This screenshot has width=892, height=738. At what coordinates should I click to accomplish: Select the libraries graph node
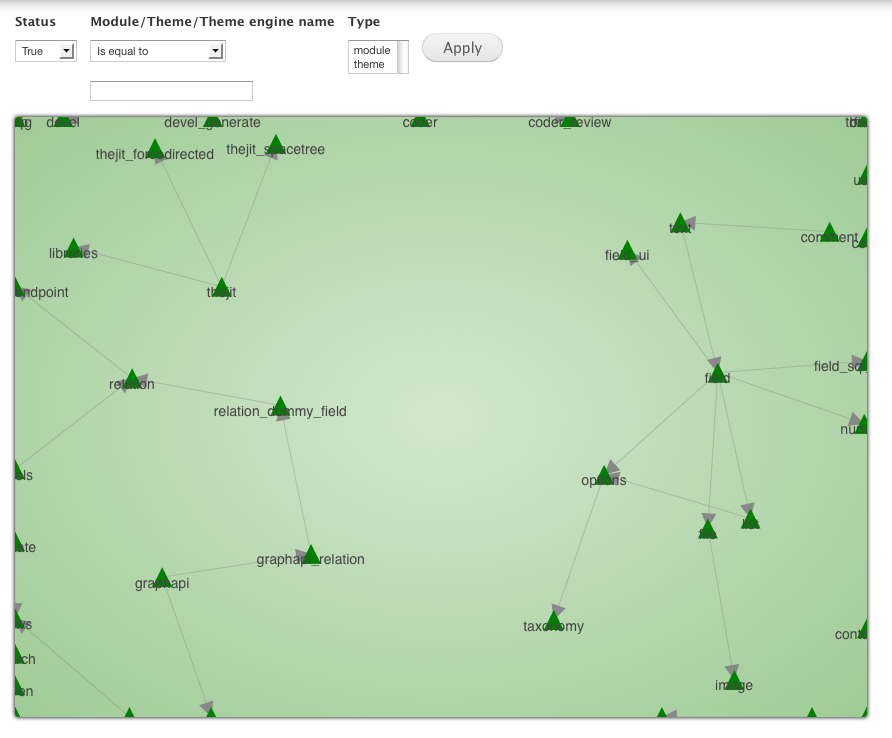pyautogui.click(x=73, y=249)
